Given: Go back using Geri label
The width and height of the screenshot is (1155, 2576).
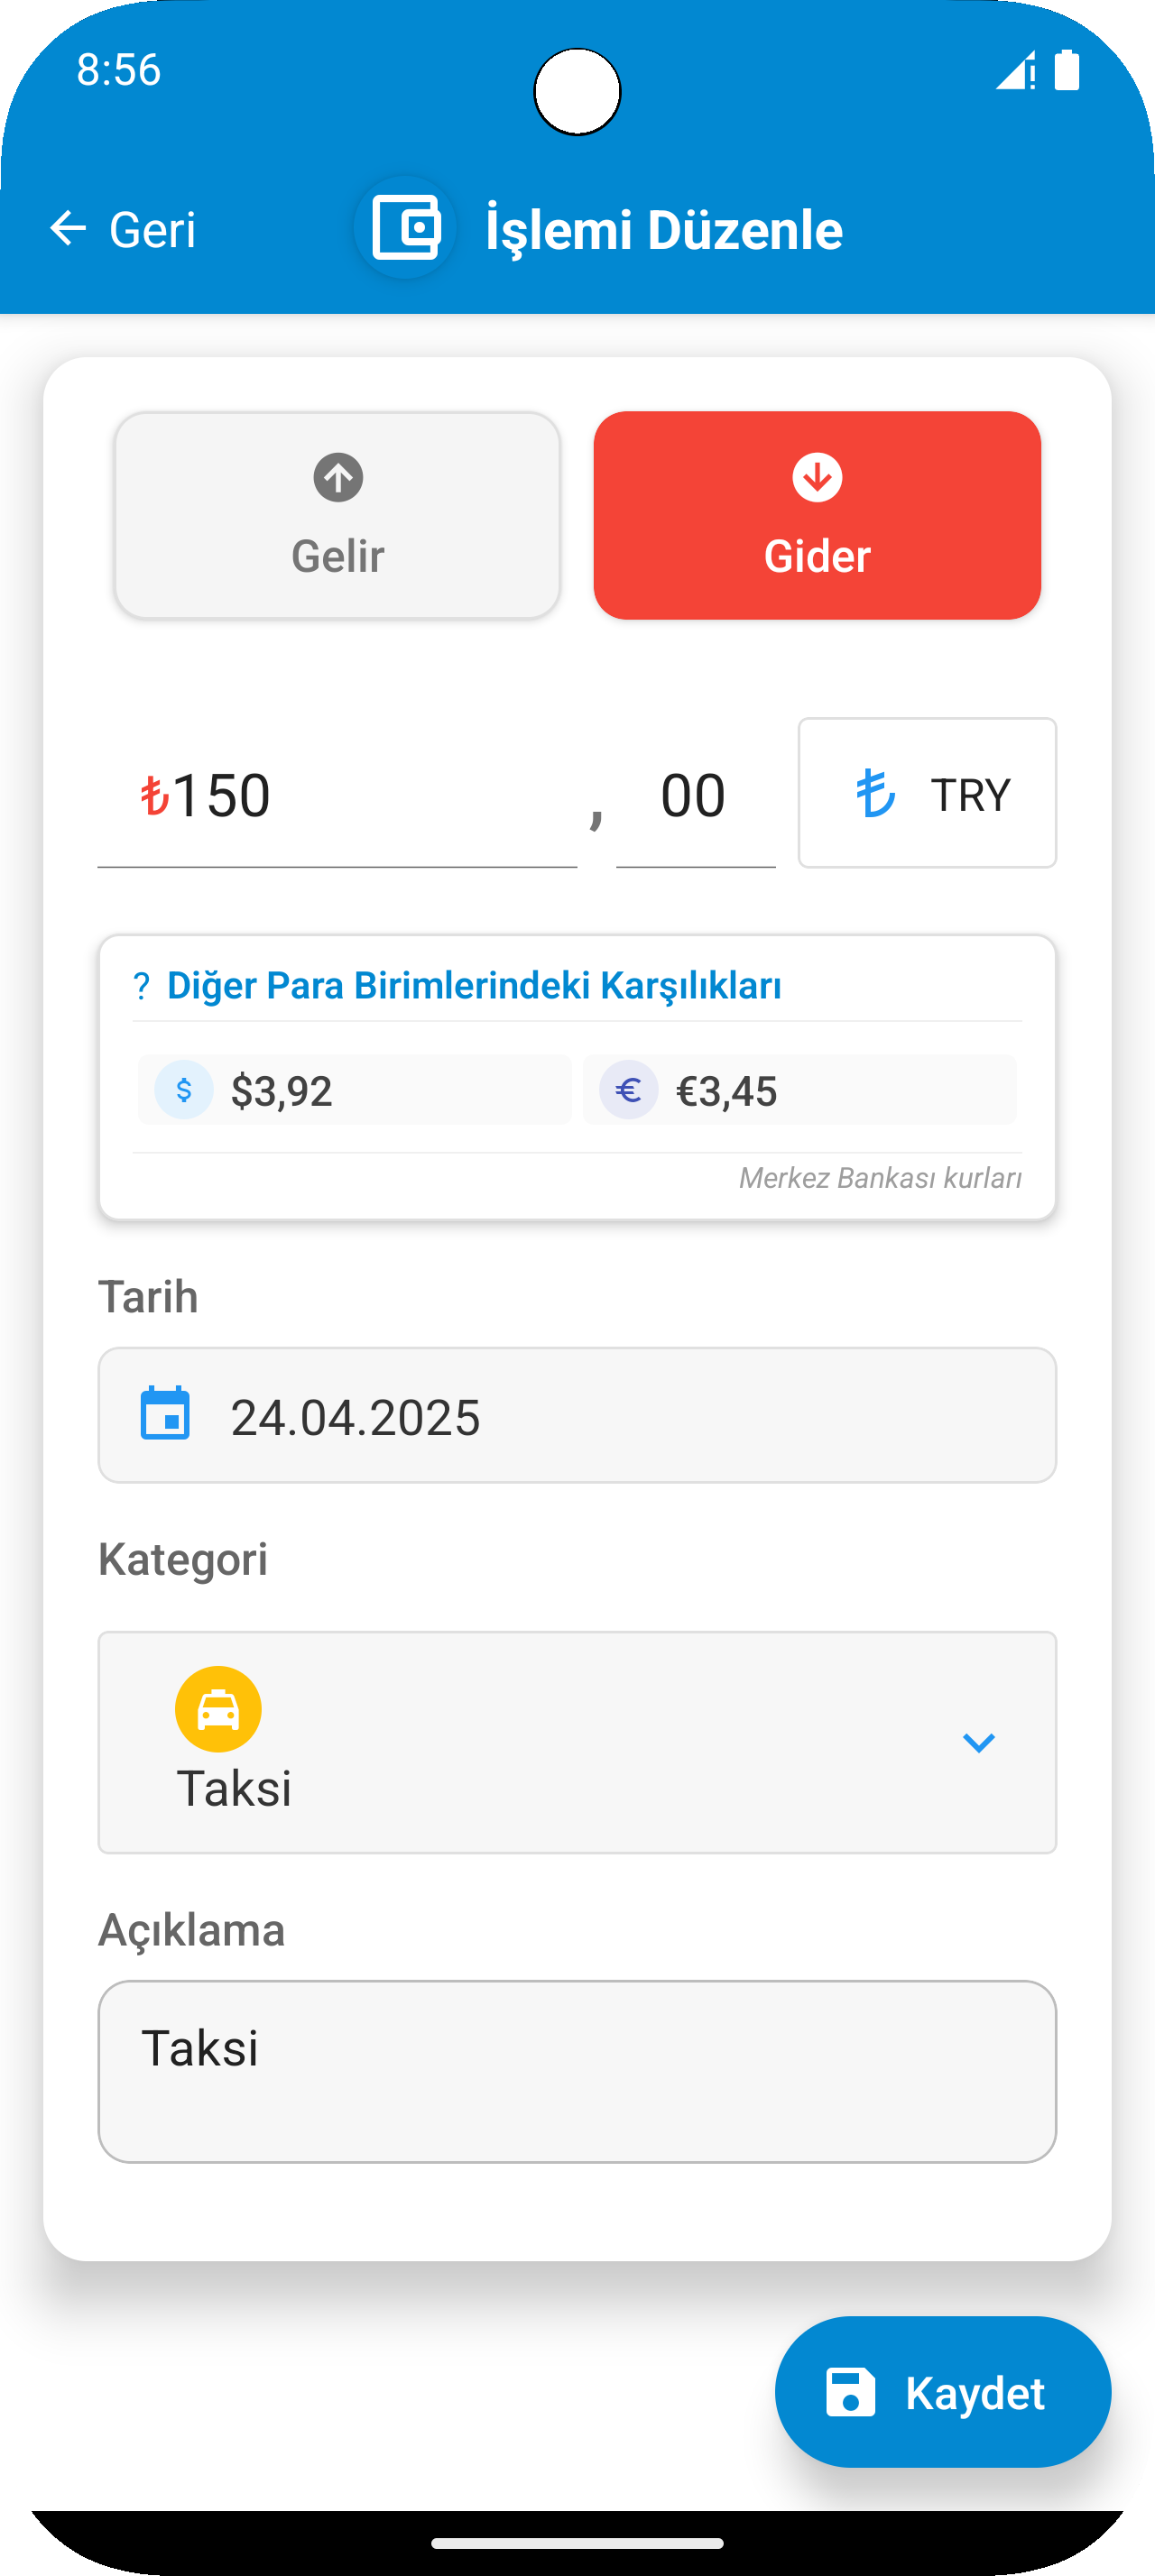Looking at the screenshot, I should click(152, 230).
